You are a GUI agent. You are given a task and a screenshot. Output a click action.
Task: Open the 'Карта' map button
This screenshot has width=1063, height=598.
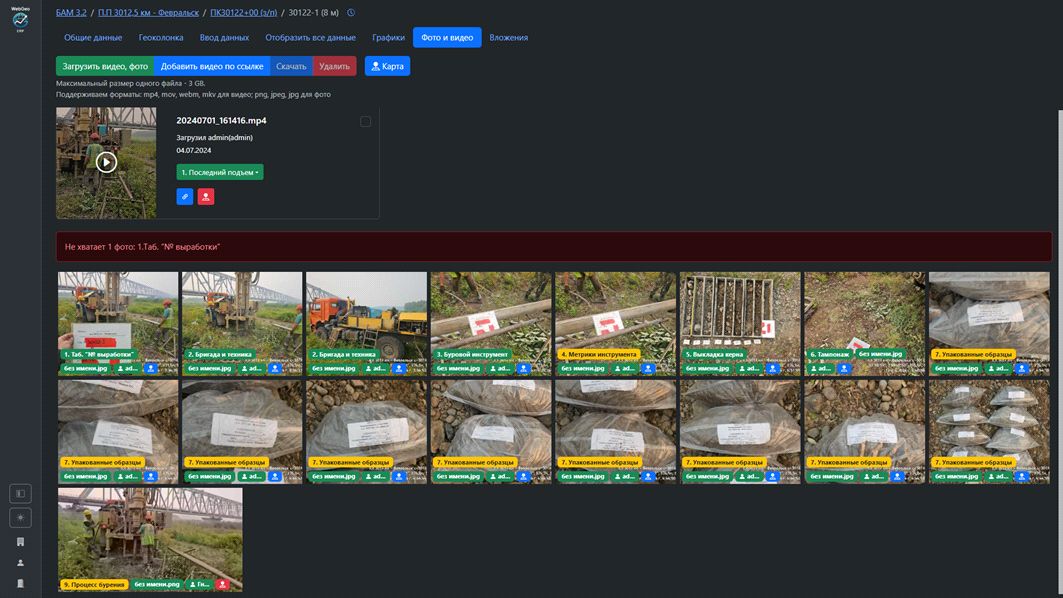[387, 66]
